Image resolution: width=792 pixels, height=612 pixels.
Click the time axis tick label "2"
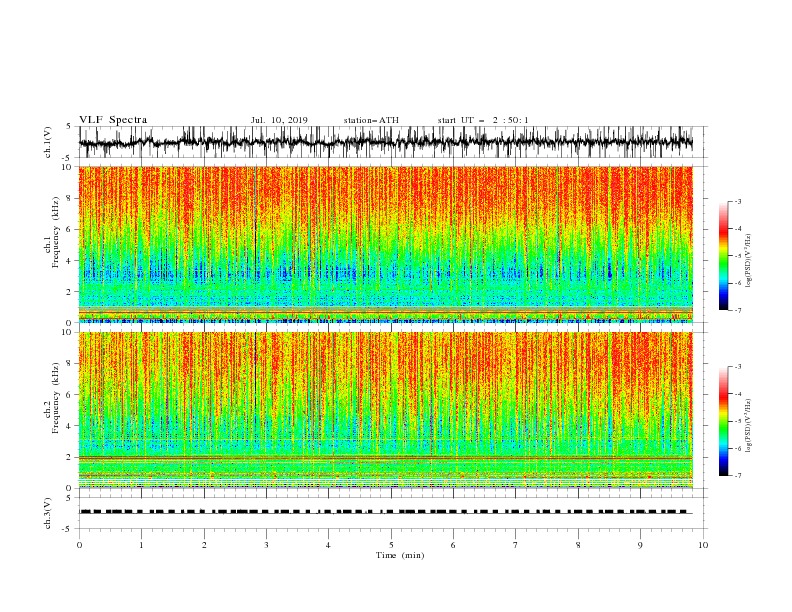204,545
